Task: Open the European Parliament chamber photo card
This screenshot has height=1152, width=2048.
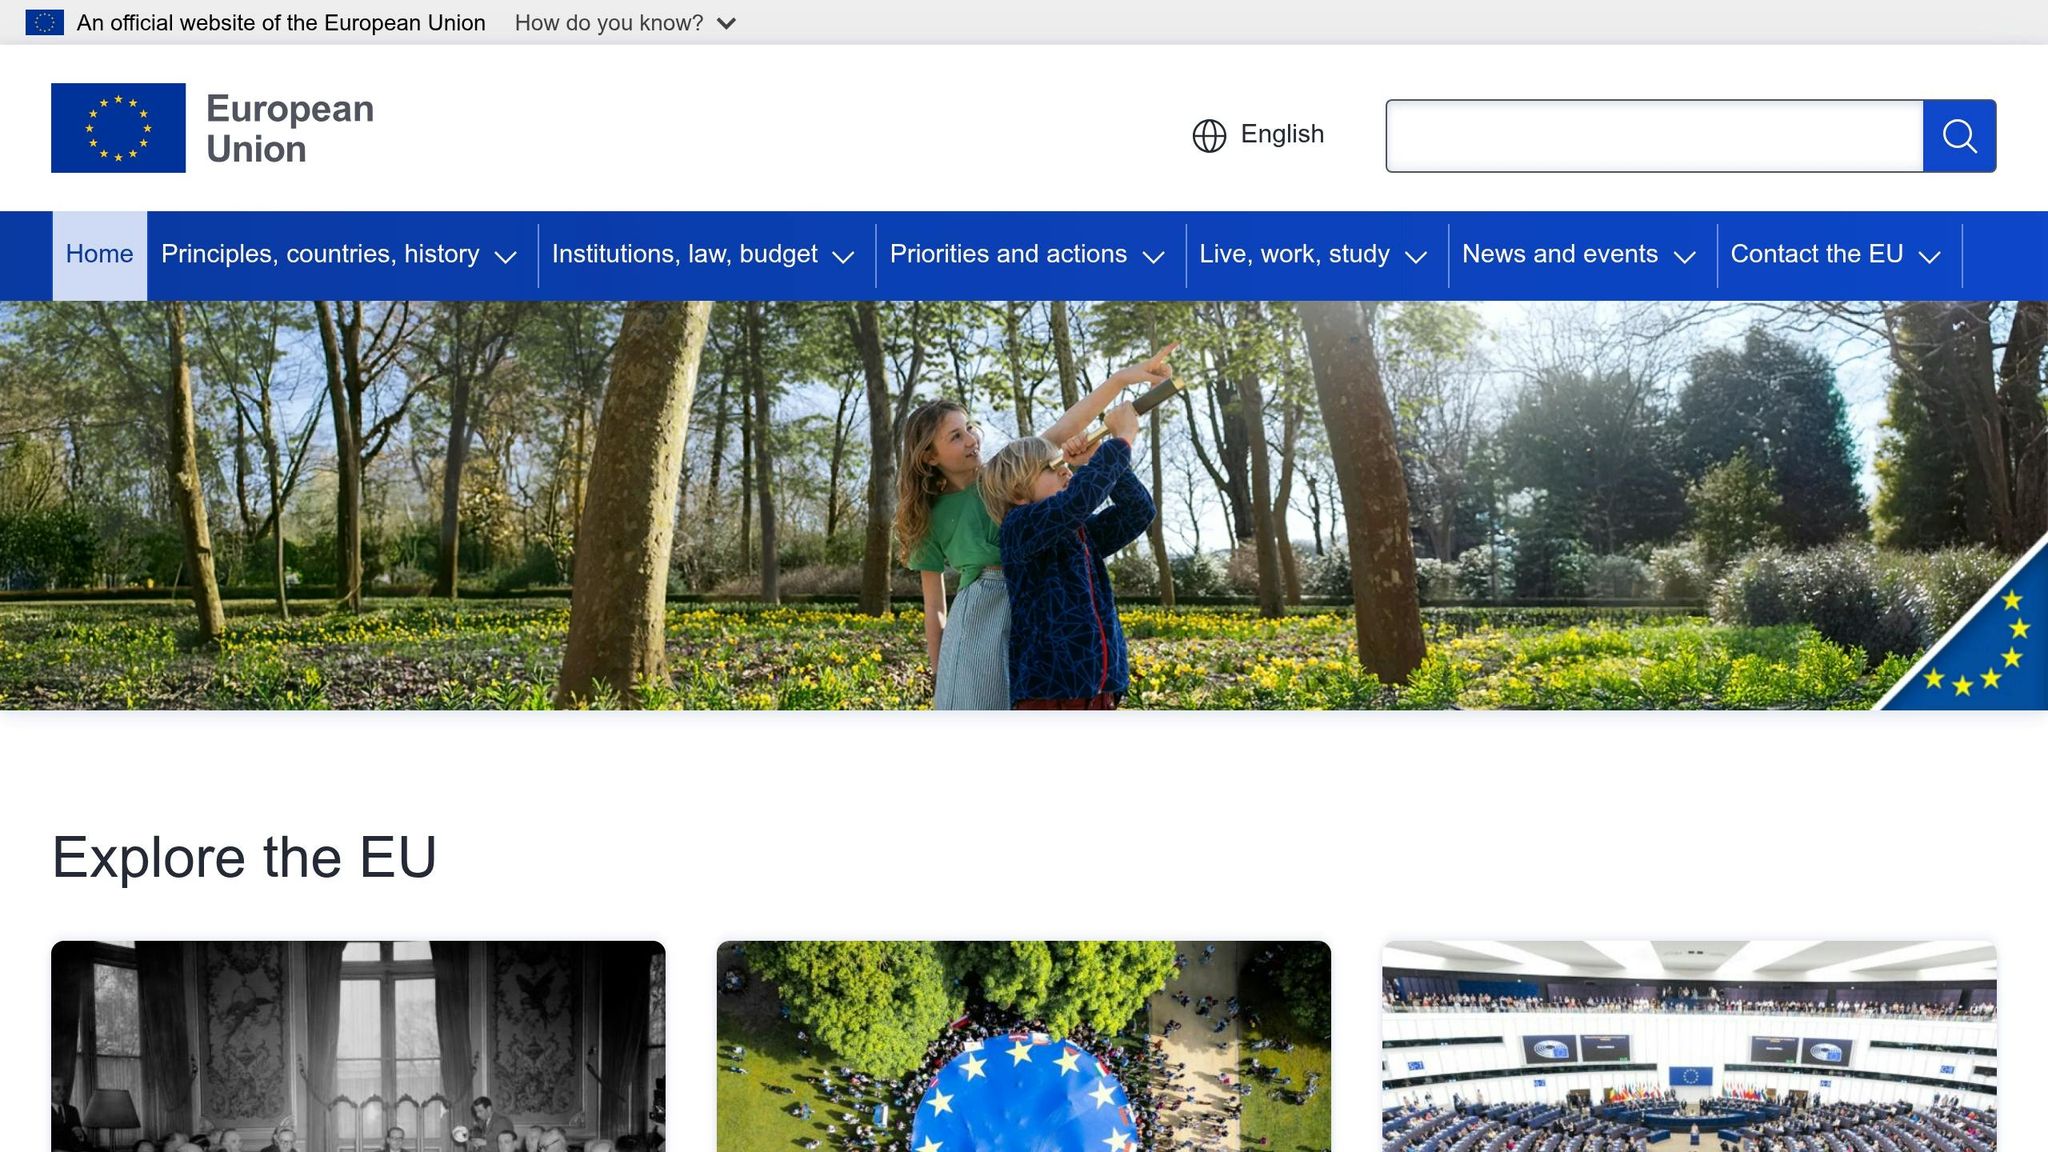Action: 1689,1046
